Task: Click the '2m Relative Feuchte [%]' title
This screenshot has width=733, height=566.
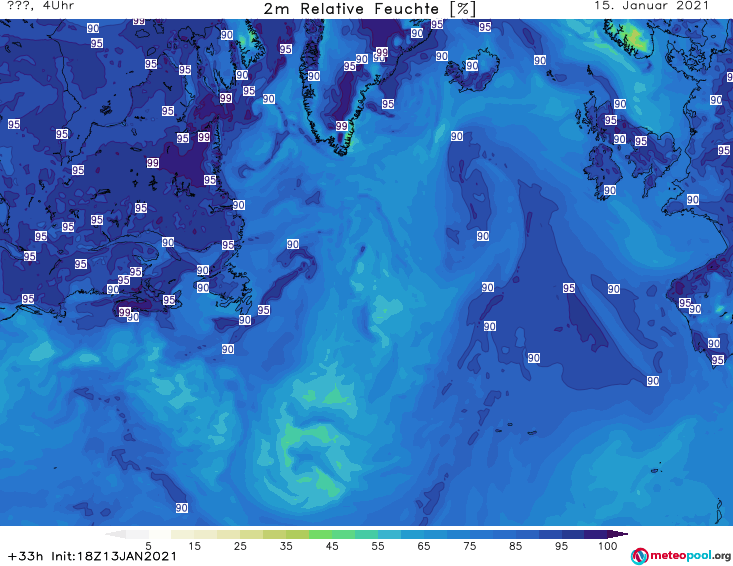Action: (370, 9)
